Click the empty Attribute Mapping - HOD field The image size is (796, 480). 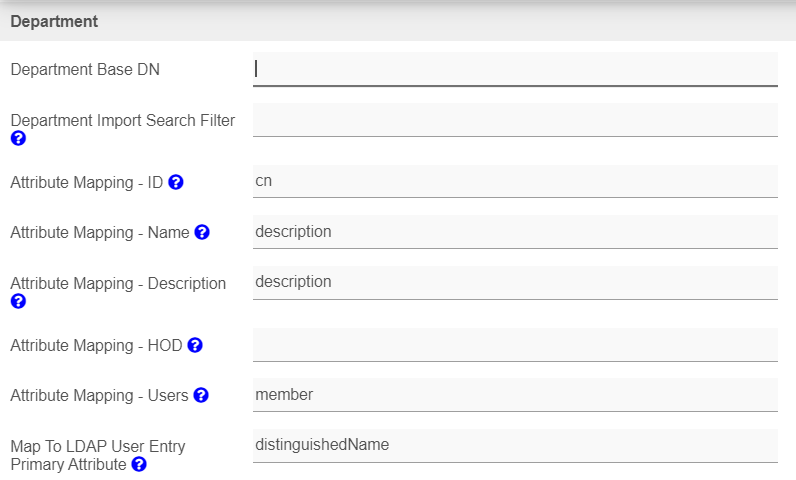click(515, 344)
